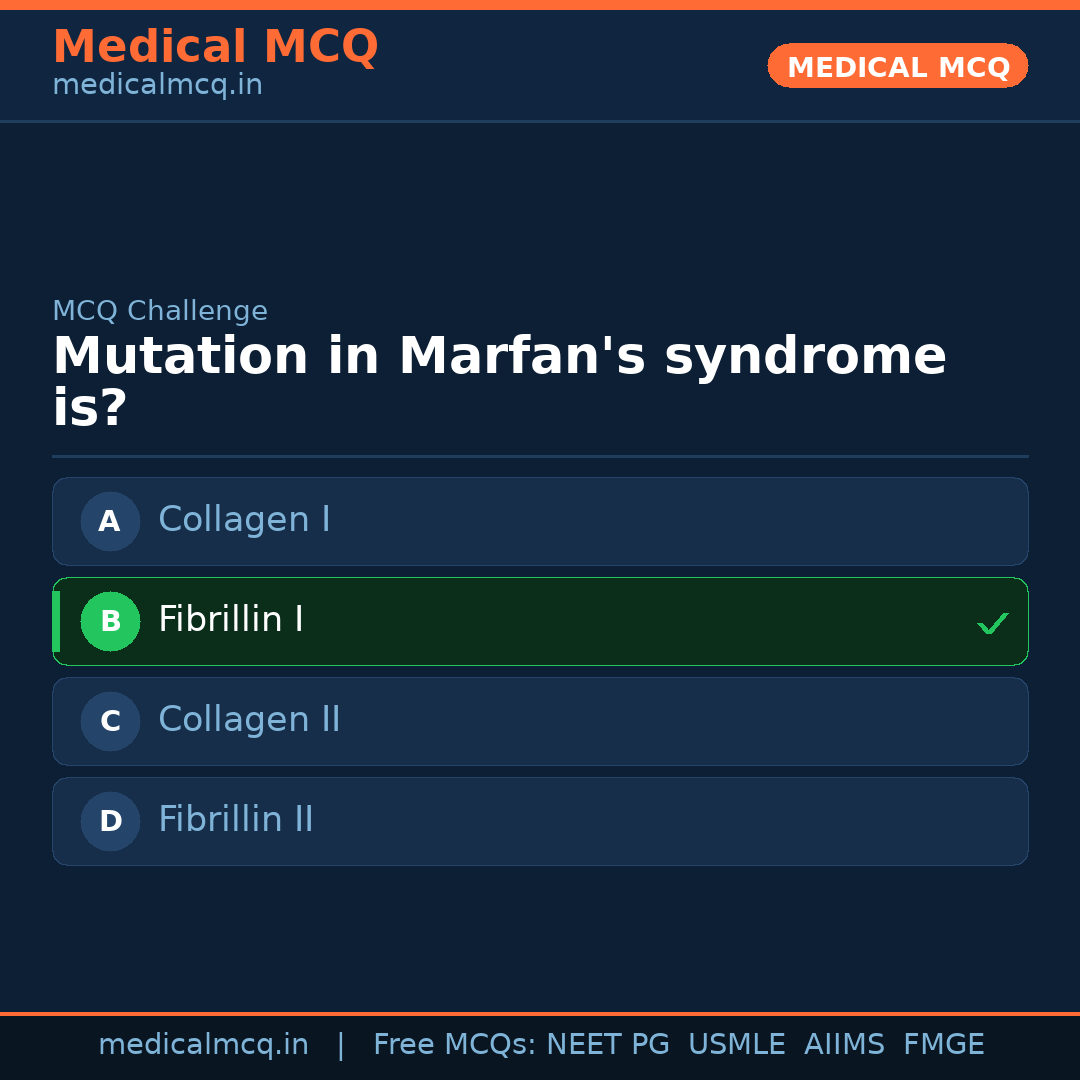This screenshot has width=1080, height=1080.
Task: Open medicalmcq.in link under the header title
Action: 157,85
